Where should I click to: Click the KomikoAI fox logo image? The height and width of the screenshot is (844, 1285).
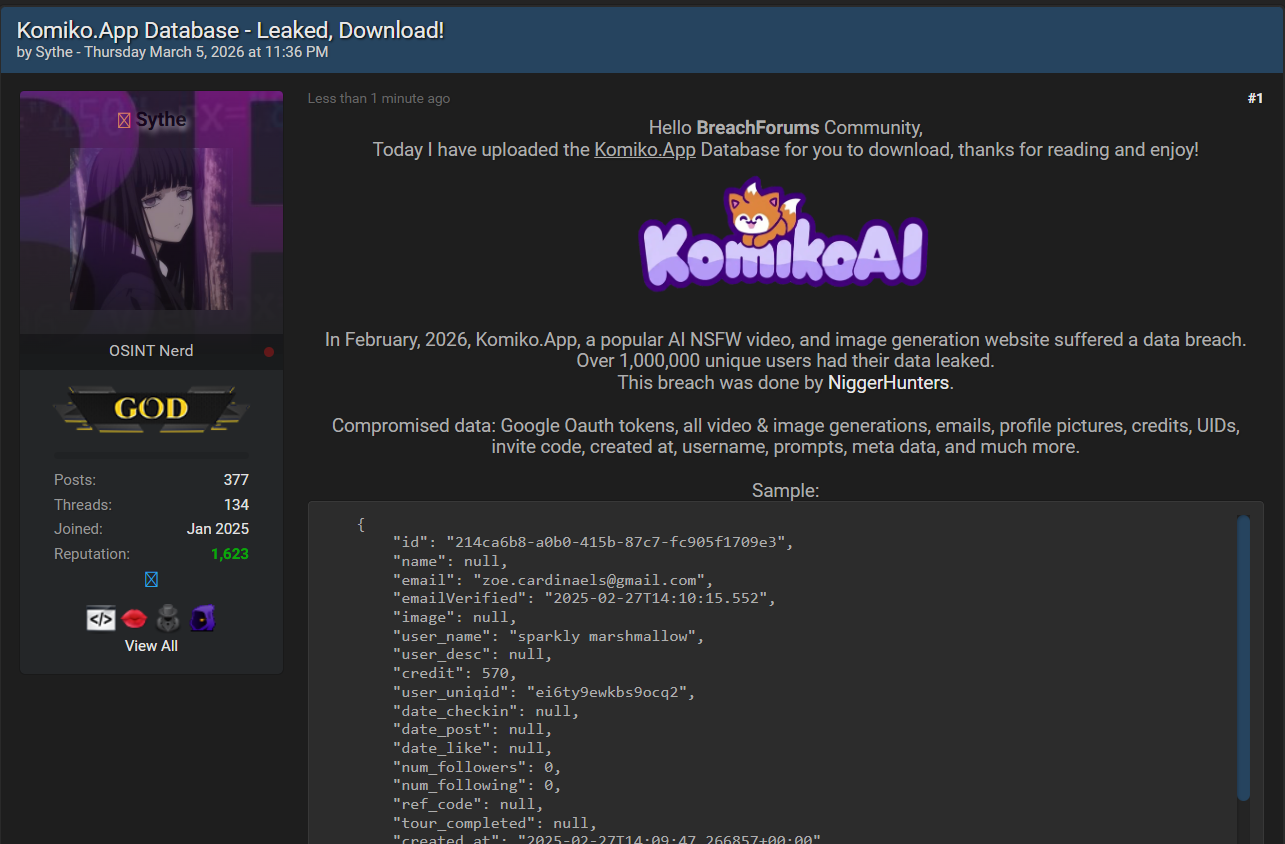(x=783, y=234)
